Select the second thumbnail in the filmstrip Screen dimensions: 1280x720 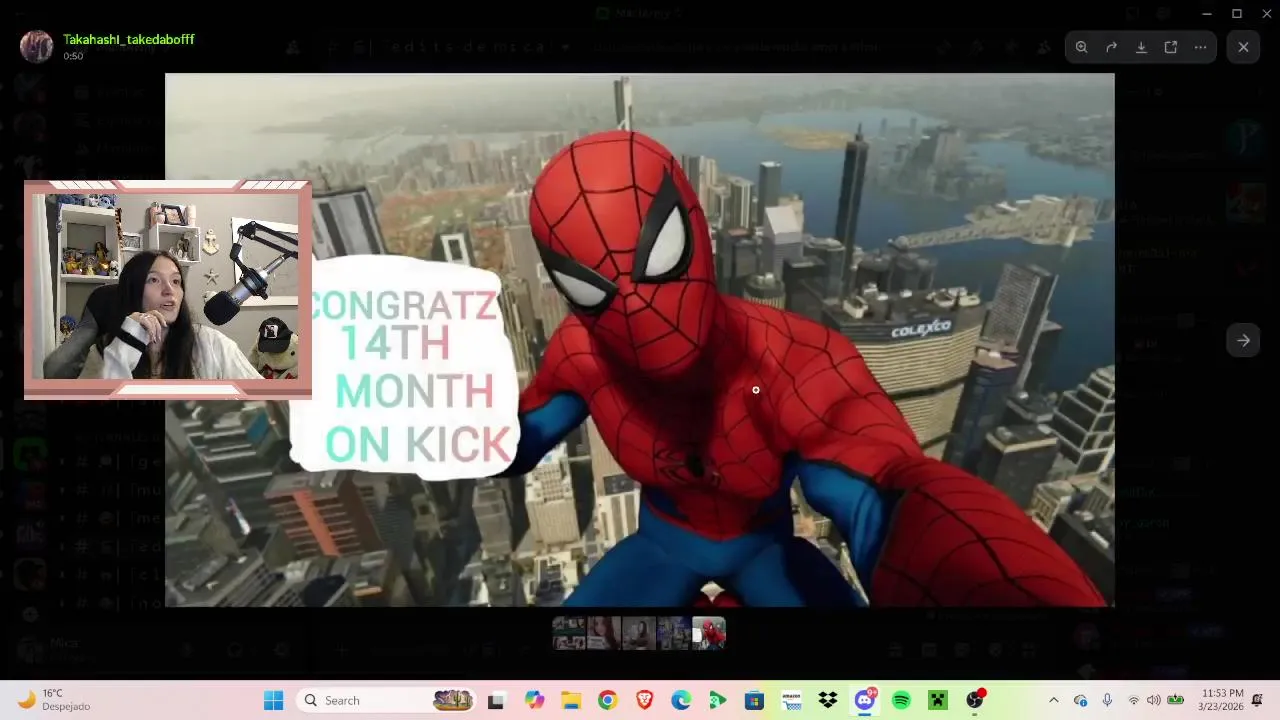pos(604,633)
